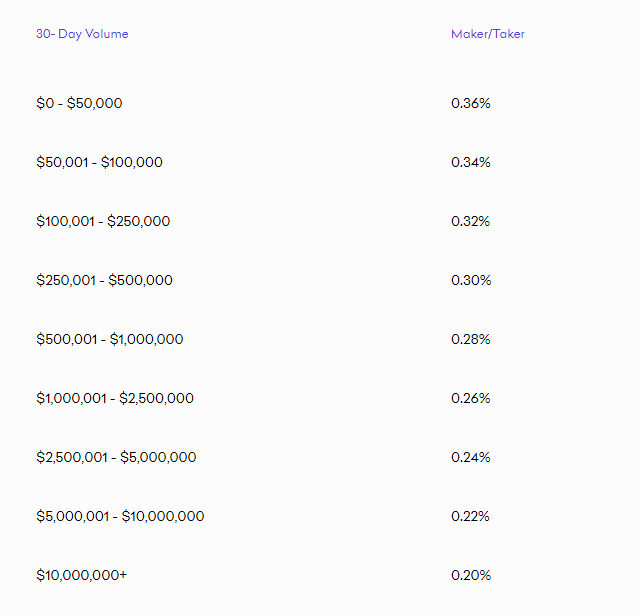Select the $500,001 - $1,000,000 volume tier
This screenshot has height=616, width=640.
tap(110, 339)
